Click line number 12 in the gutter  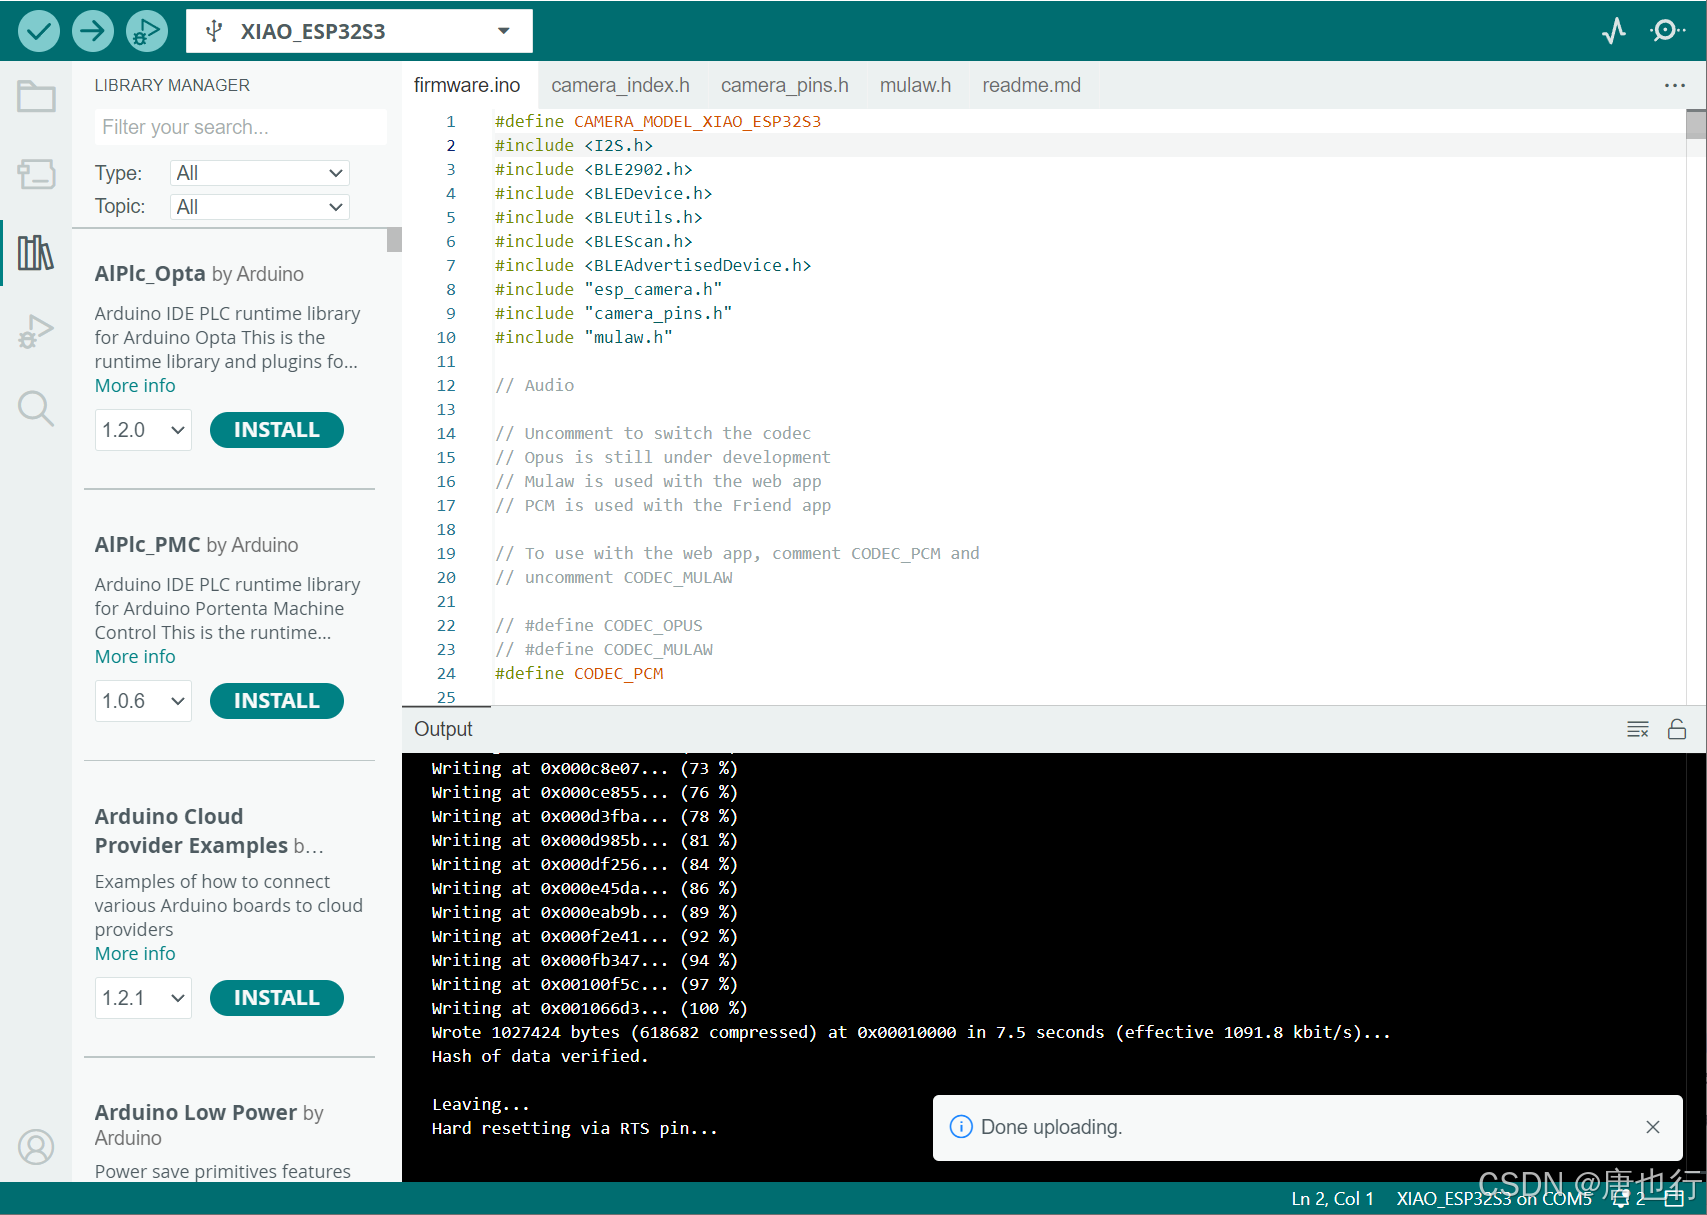point(446,386)
